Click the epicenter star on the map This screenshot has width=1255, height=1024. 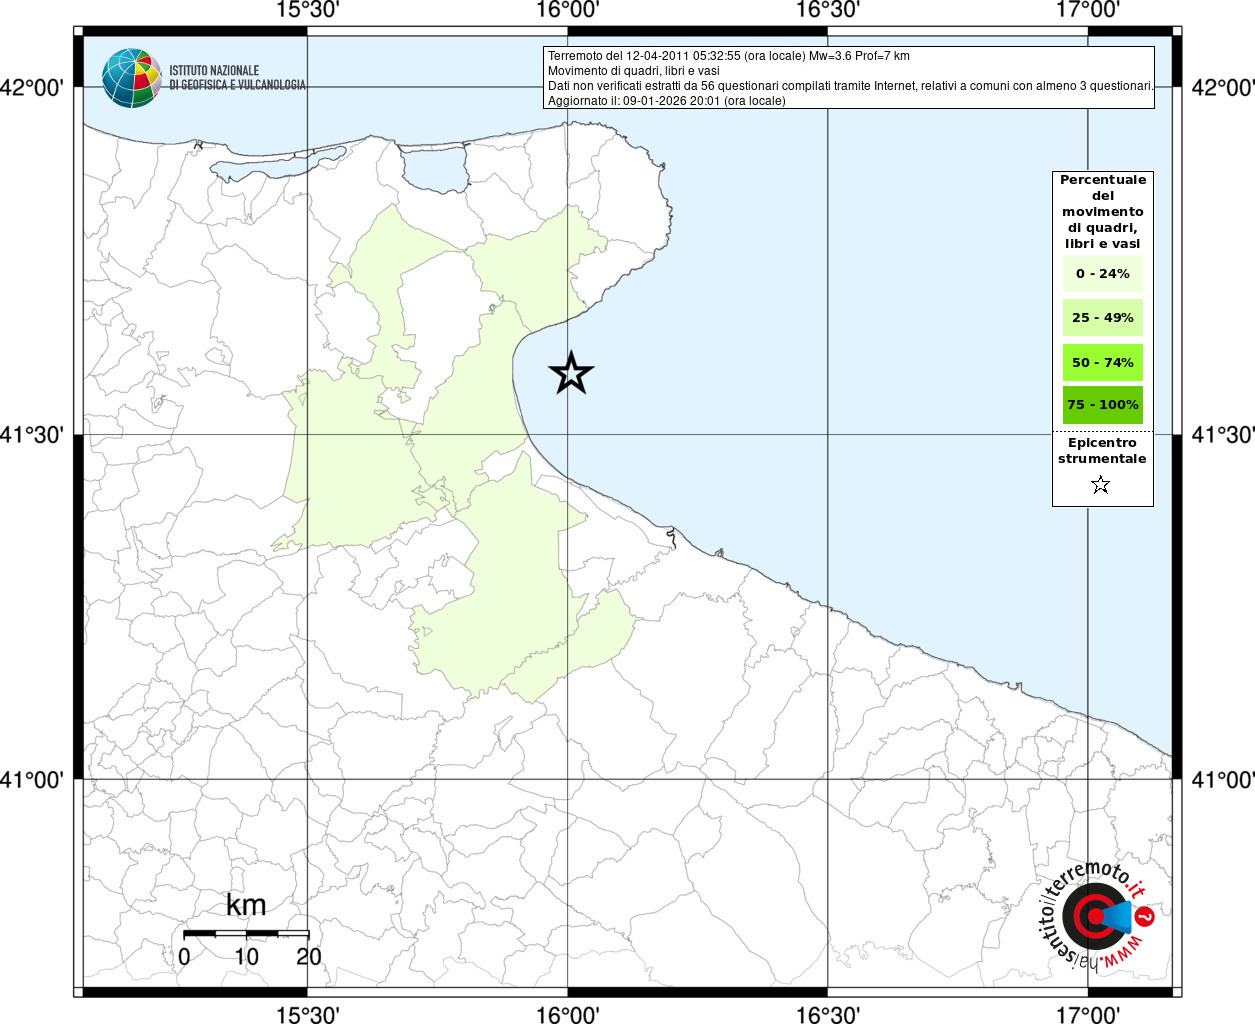click(571, 373)
